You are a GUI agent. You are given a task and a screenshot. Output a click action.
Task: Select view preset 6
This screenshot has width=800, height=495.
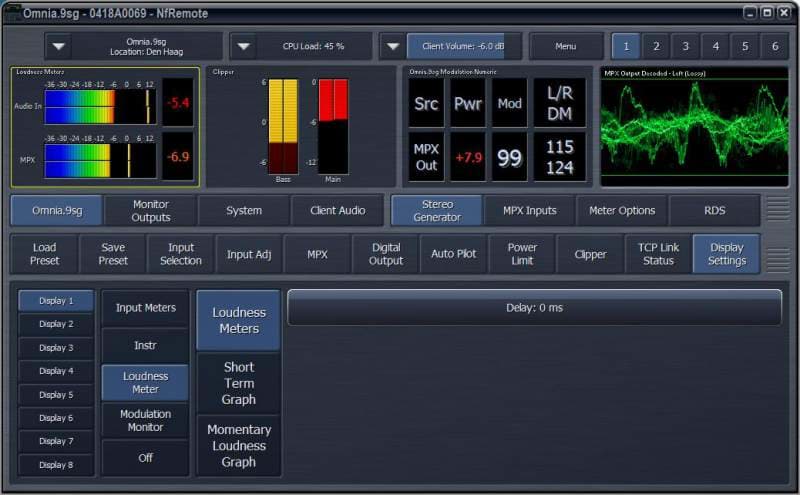[x=775, y=46]
